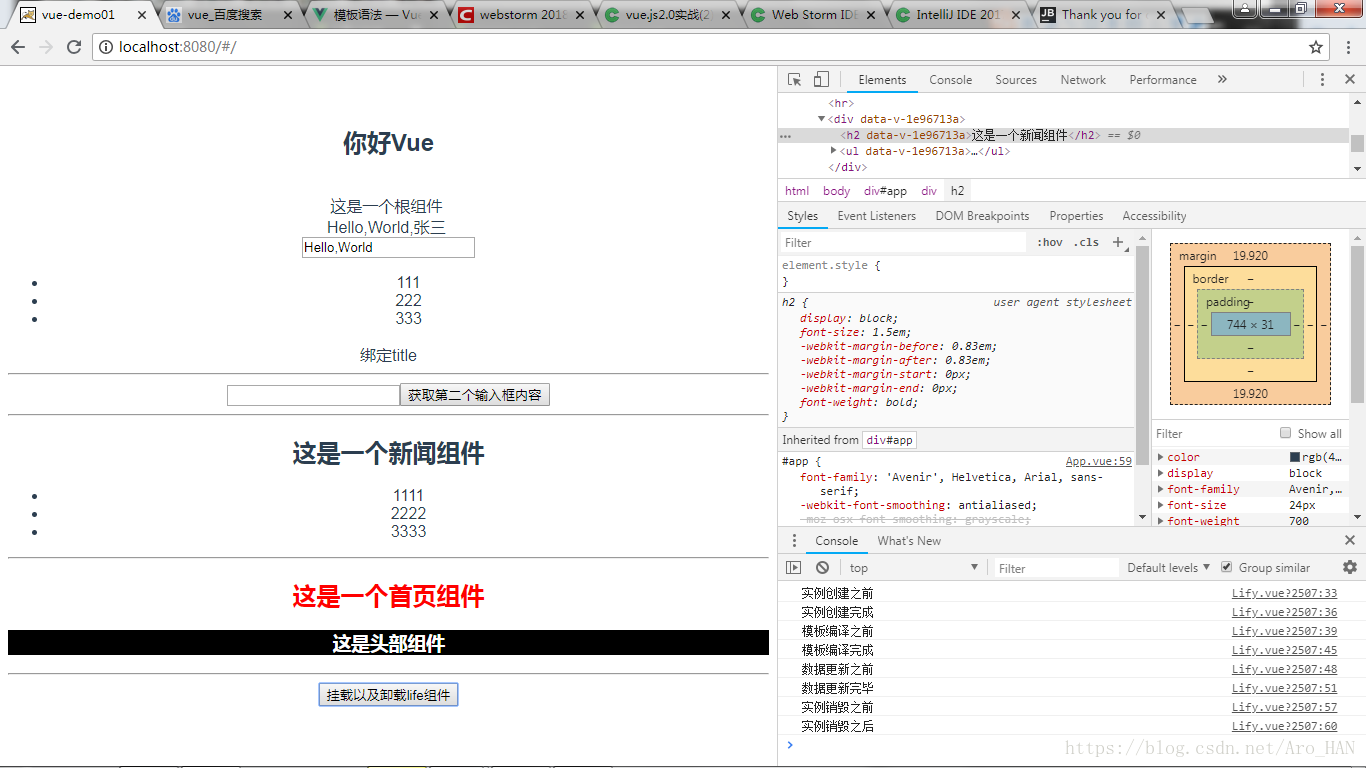Click the empty input before 获取 button
The height and width of the screenshot is (768, 1366).
pyautogui.click(x=313, y=395)
